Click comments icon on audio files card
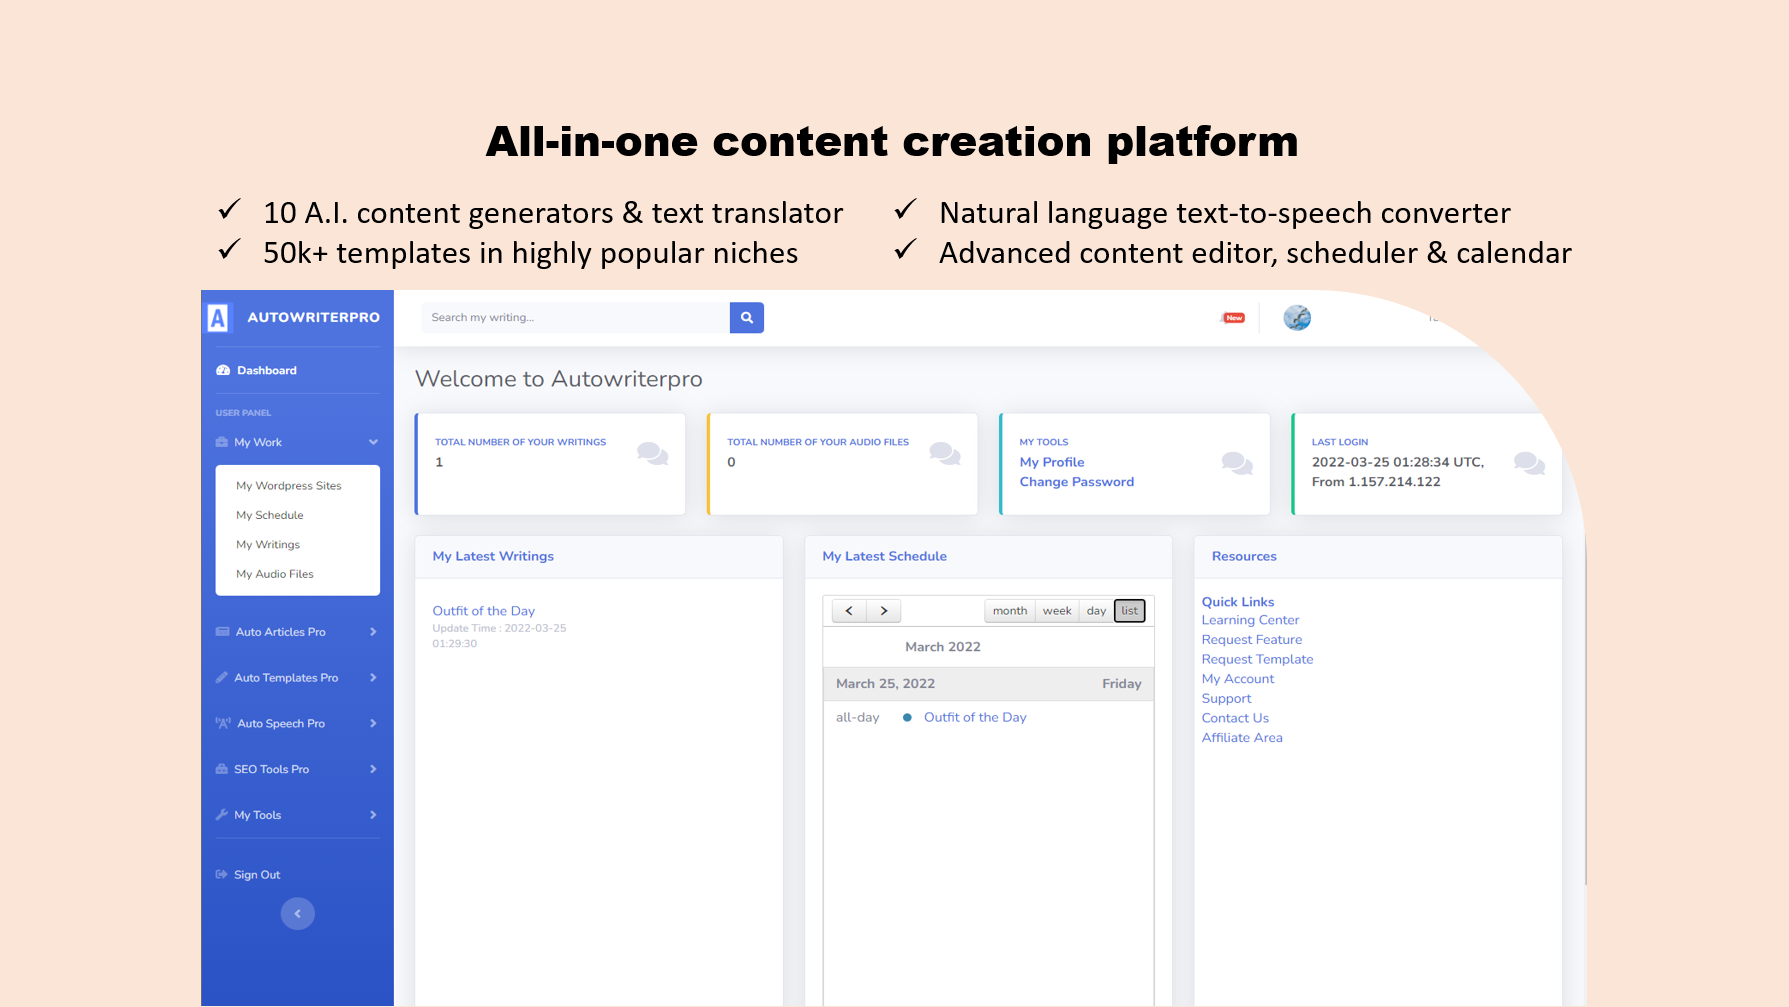This screenshot has height=1007, width=1789. tap(945, 454)
